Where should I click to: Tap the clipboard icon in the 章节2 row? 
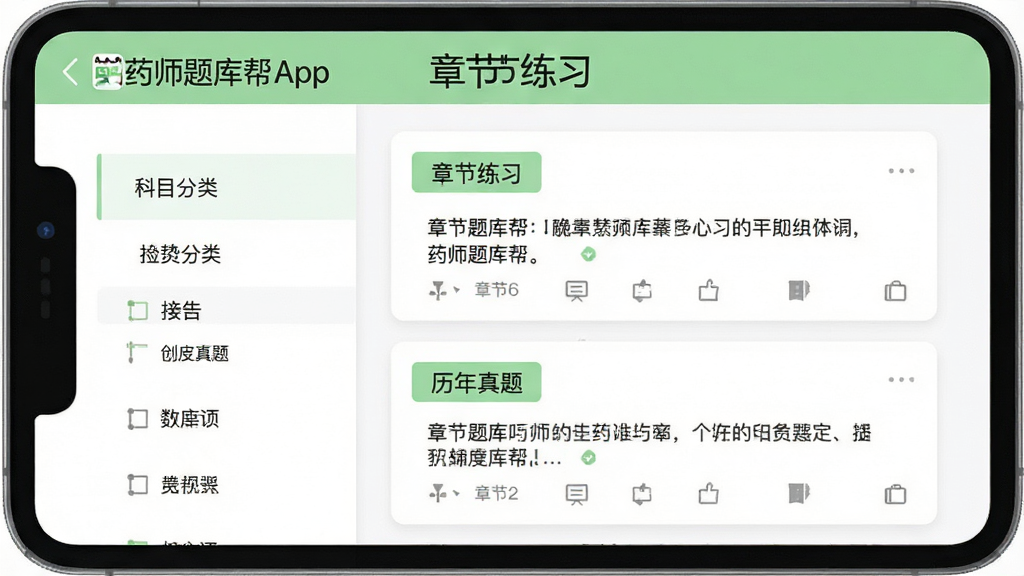[x=895, y=494]
